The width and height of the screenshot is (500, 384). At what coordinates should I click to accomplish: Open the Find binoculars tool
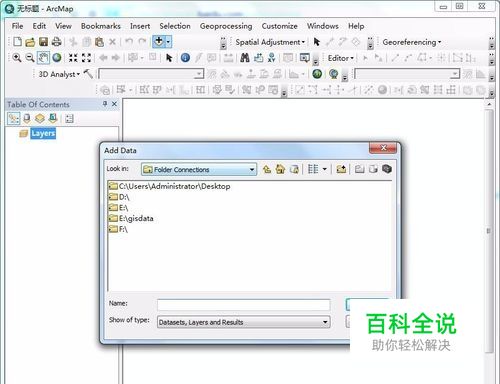[x=245, y=58]
